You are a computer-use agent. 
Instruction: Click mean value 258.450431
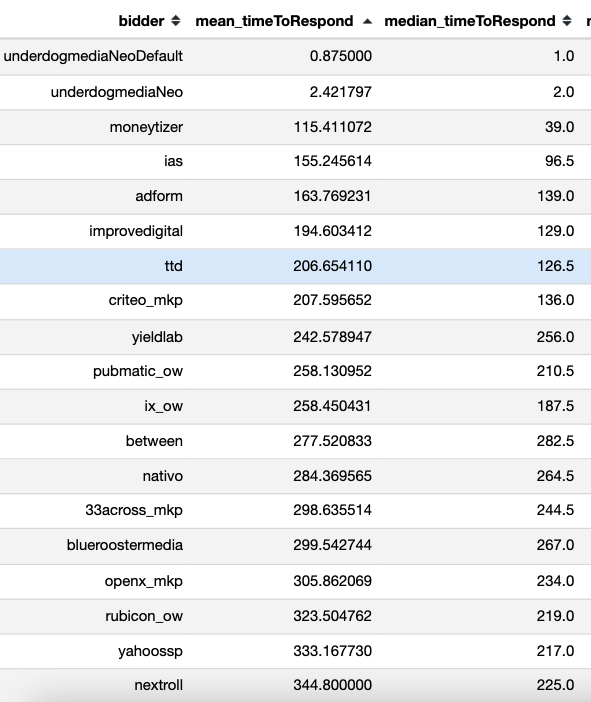coord(333,406)
